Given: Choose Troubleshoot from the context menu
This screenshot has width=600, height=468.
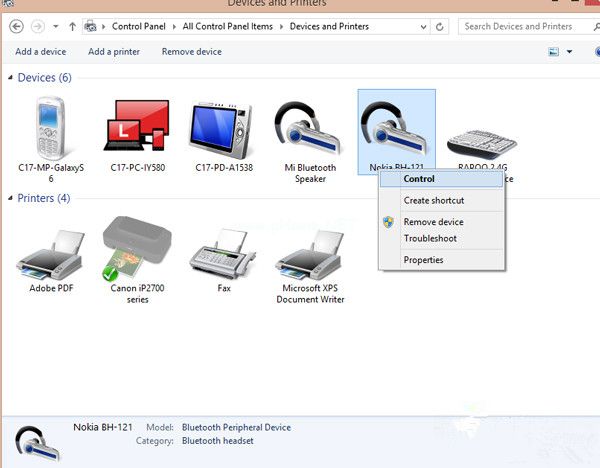Looking at the screenshot, I should 441,238.
